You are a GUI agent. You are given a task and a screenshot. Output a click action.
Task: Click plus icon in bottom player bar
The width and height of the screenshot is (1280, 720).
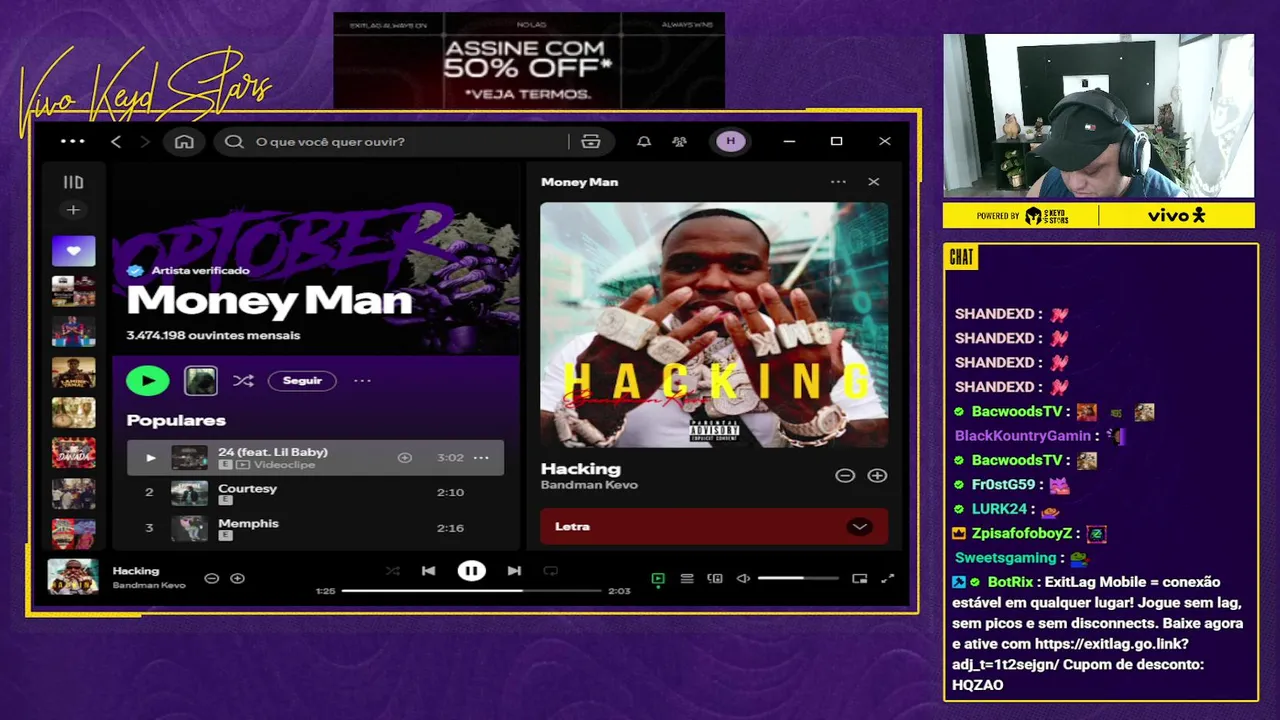pos(237,578)
